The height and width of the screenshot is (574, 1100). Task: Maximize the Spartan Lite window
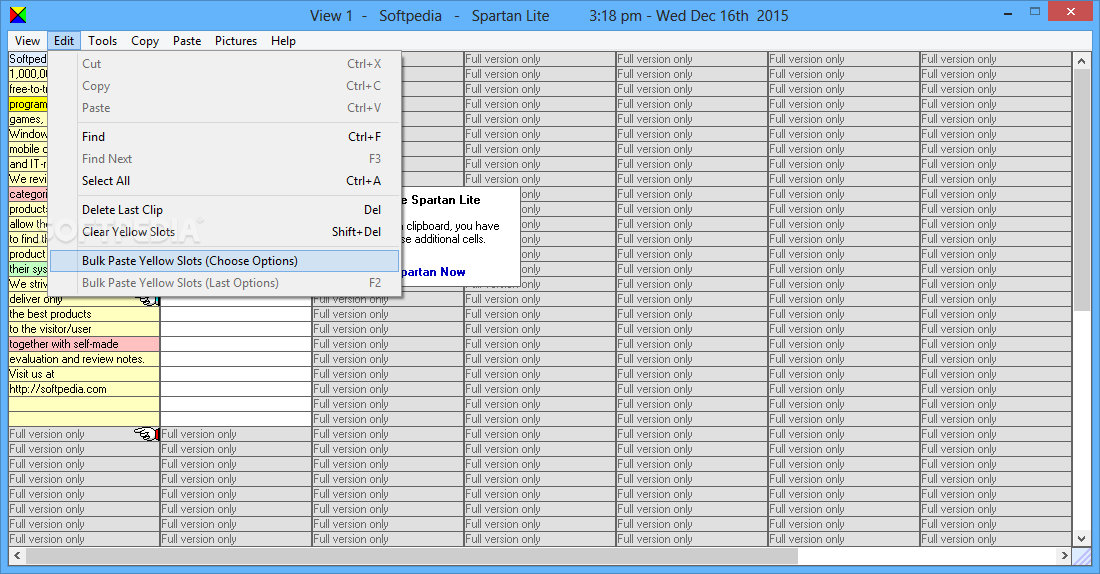tap(1035, 12)
